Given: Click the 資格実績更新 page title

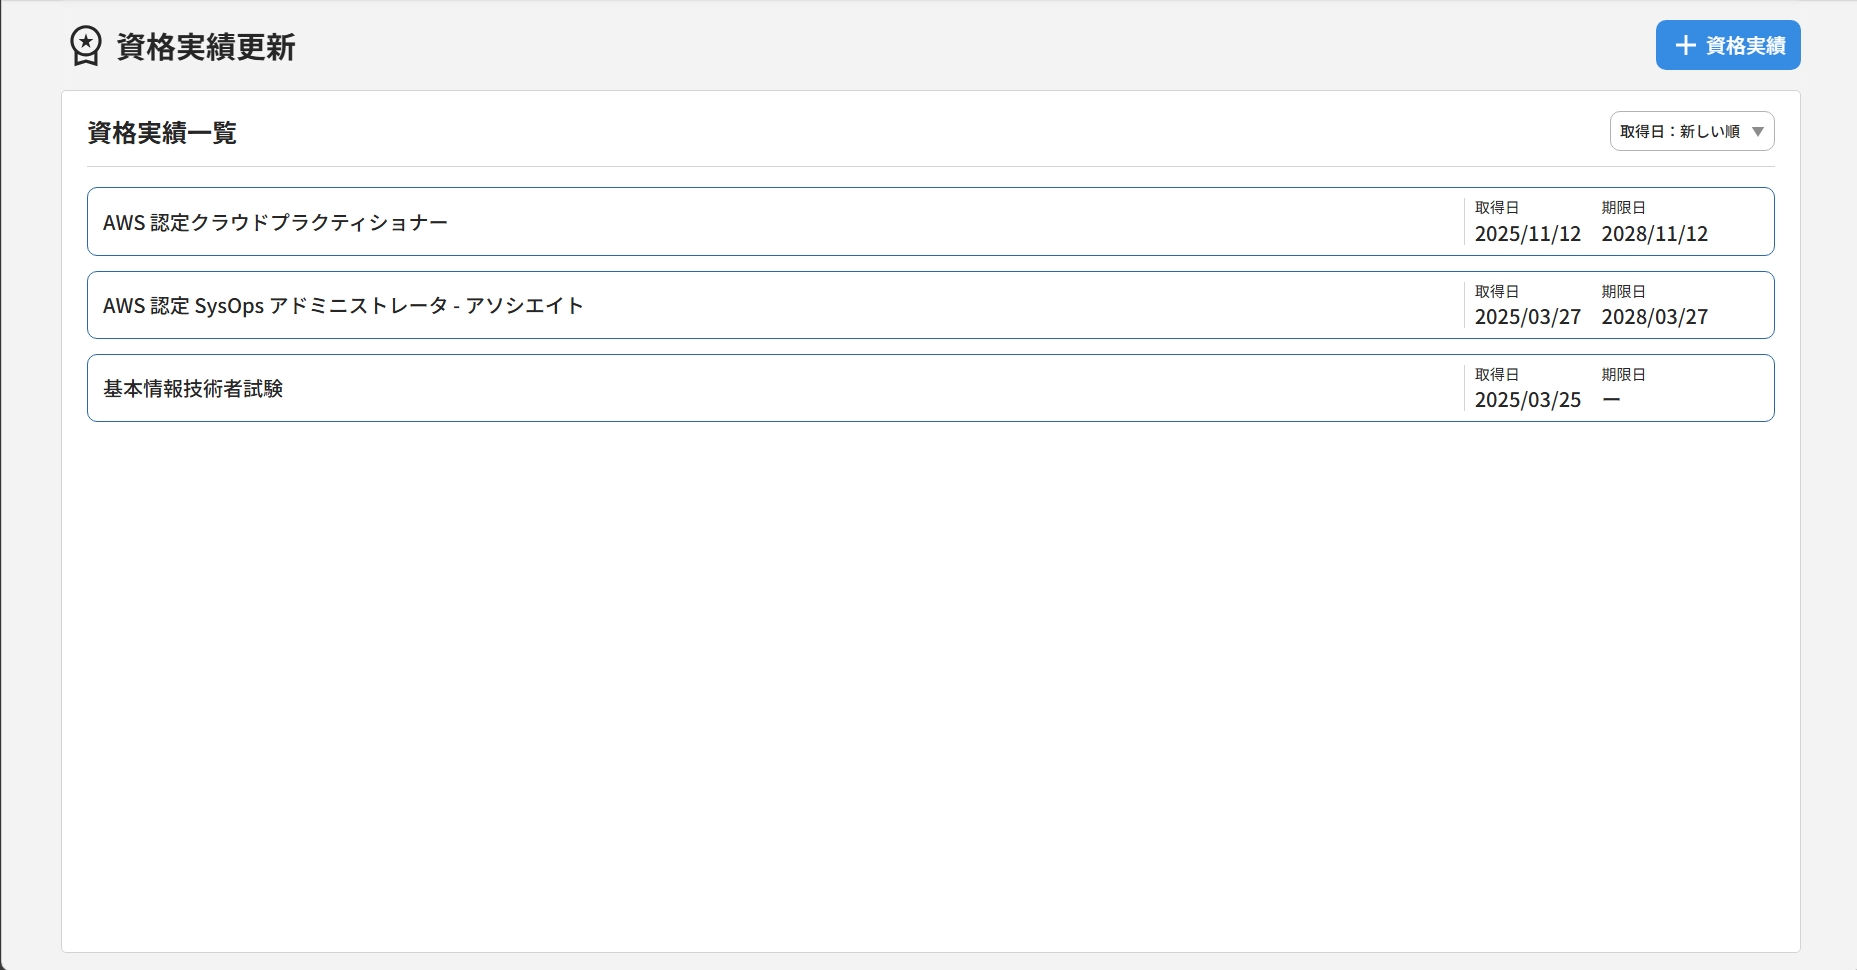Looking at the screenshot, I should click(x=203, y=46).
